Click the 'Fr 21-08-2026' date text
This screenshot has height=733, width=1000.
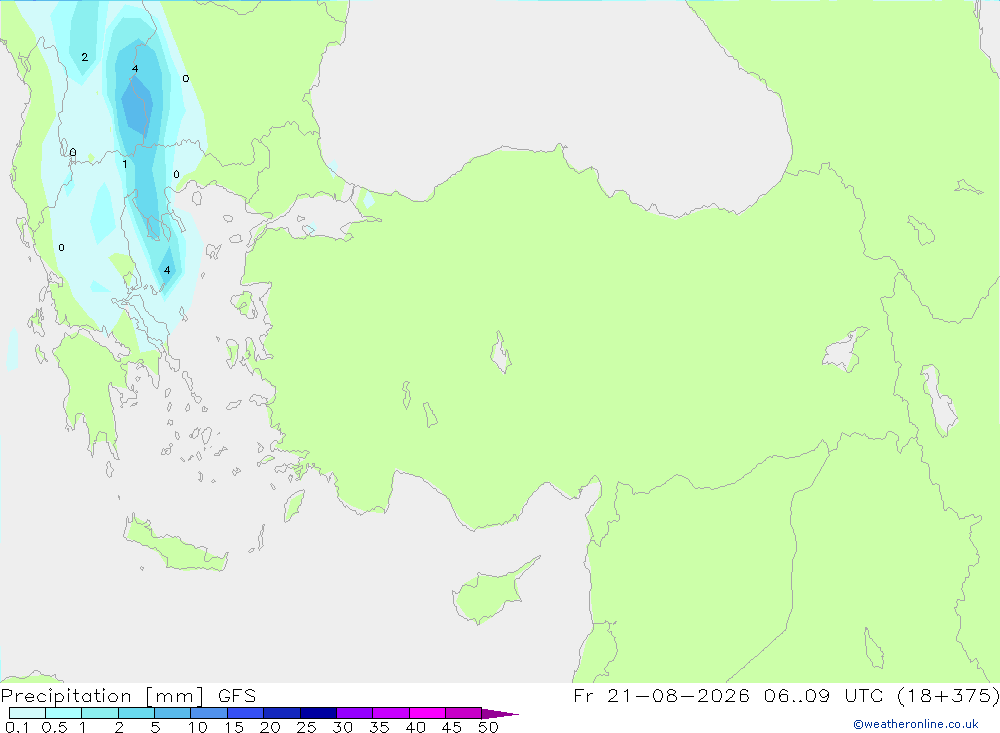click(x=661, y=696)
